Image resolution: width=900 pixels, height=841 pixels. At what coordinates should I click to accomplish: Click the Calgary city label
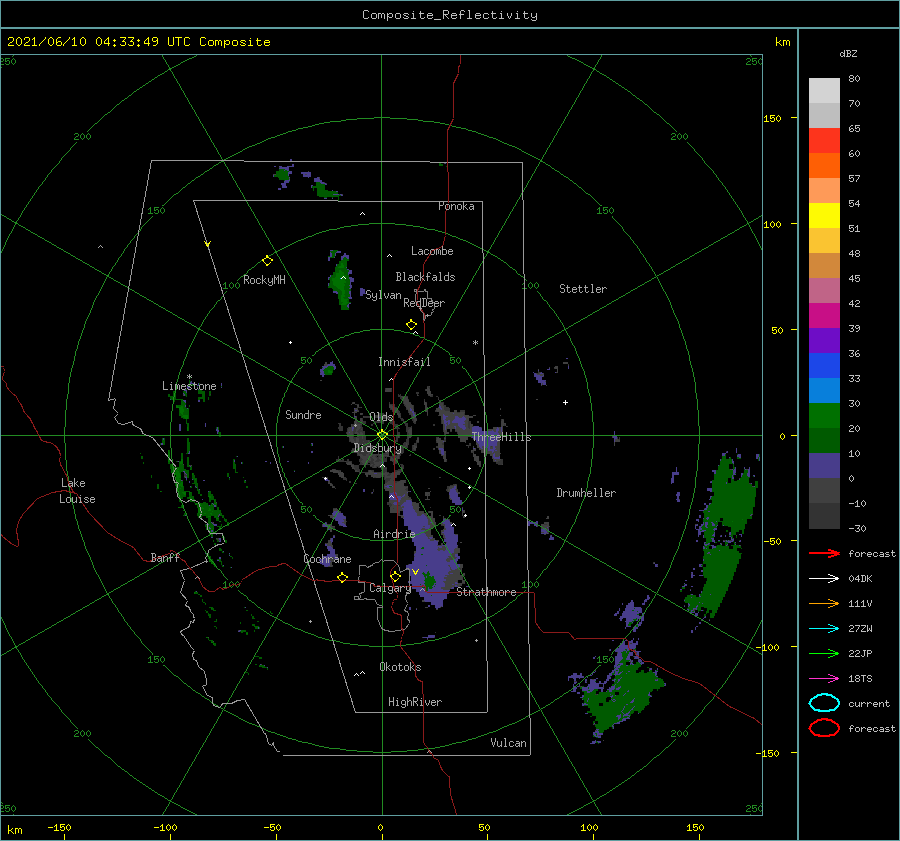click(390, 588)
